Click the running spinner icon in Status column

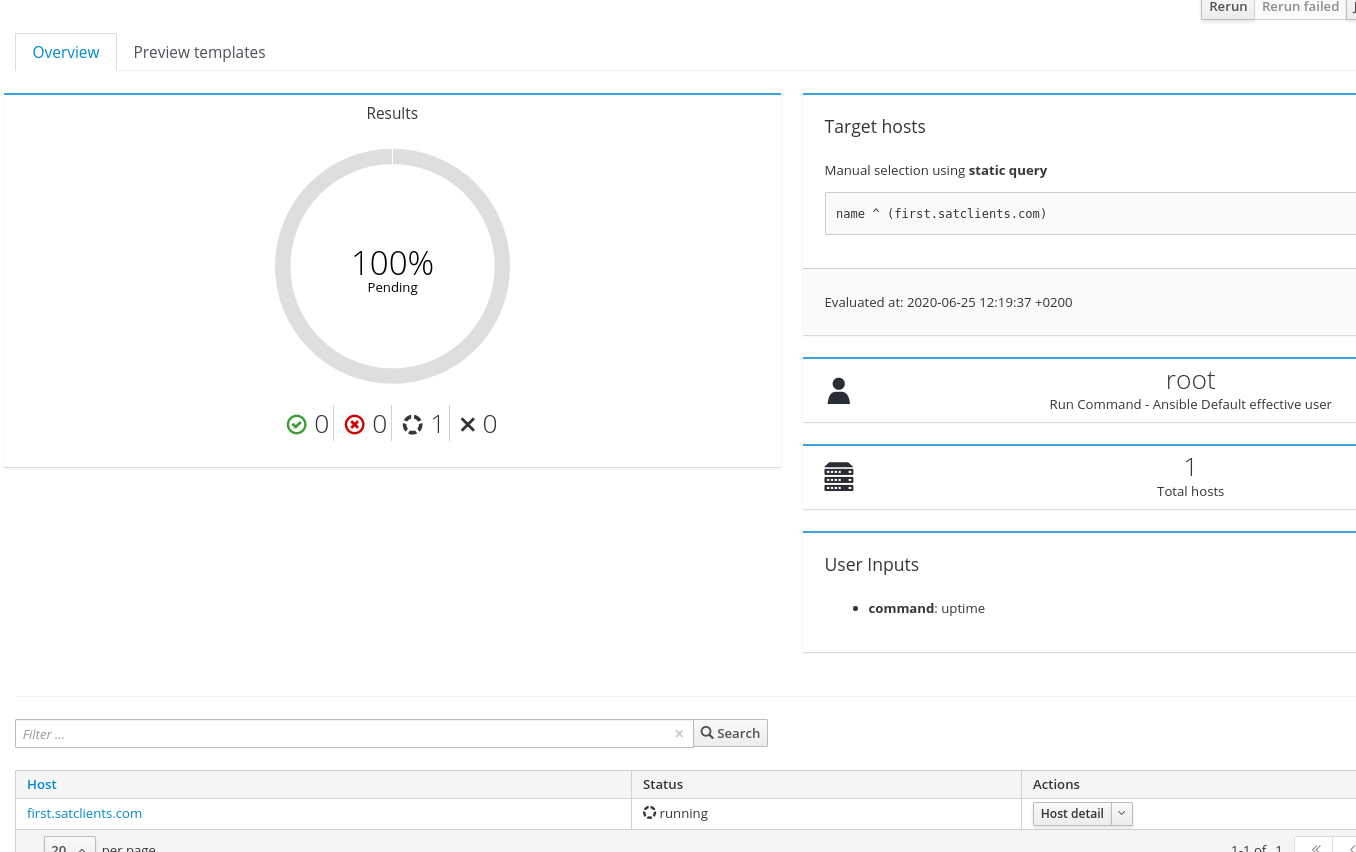point(649,813)
